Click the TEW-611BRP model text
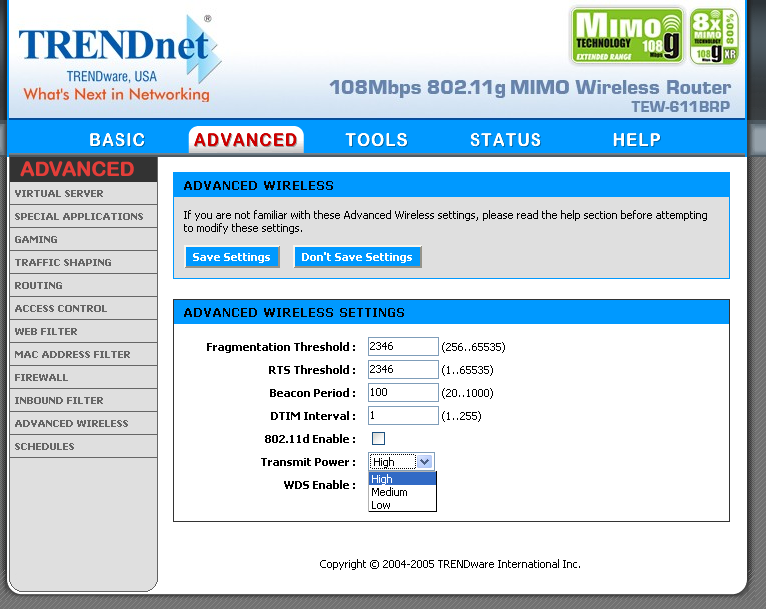 point(681,106)
